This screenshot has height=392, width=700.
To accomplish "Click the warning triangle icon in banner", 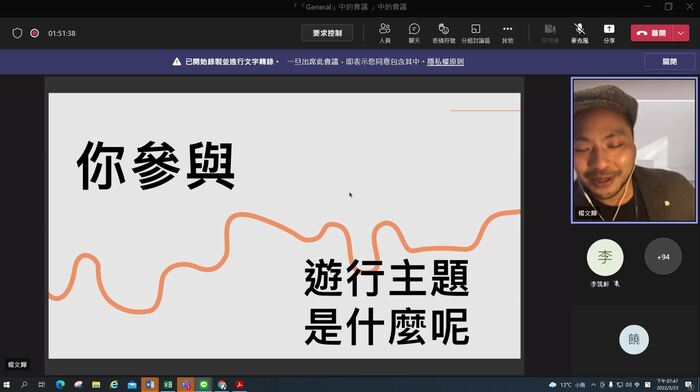I will (x=177, y=62).
